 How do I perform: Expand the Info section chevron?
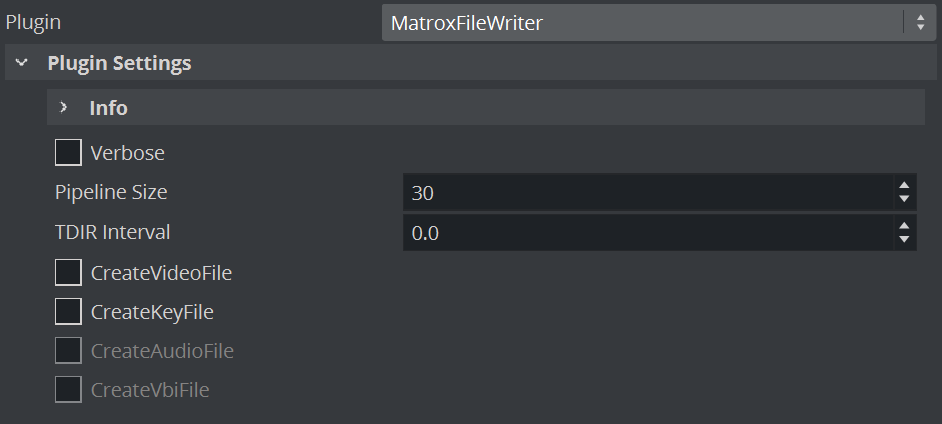(63, 108)
